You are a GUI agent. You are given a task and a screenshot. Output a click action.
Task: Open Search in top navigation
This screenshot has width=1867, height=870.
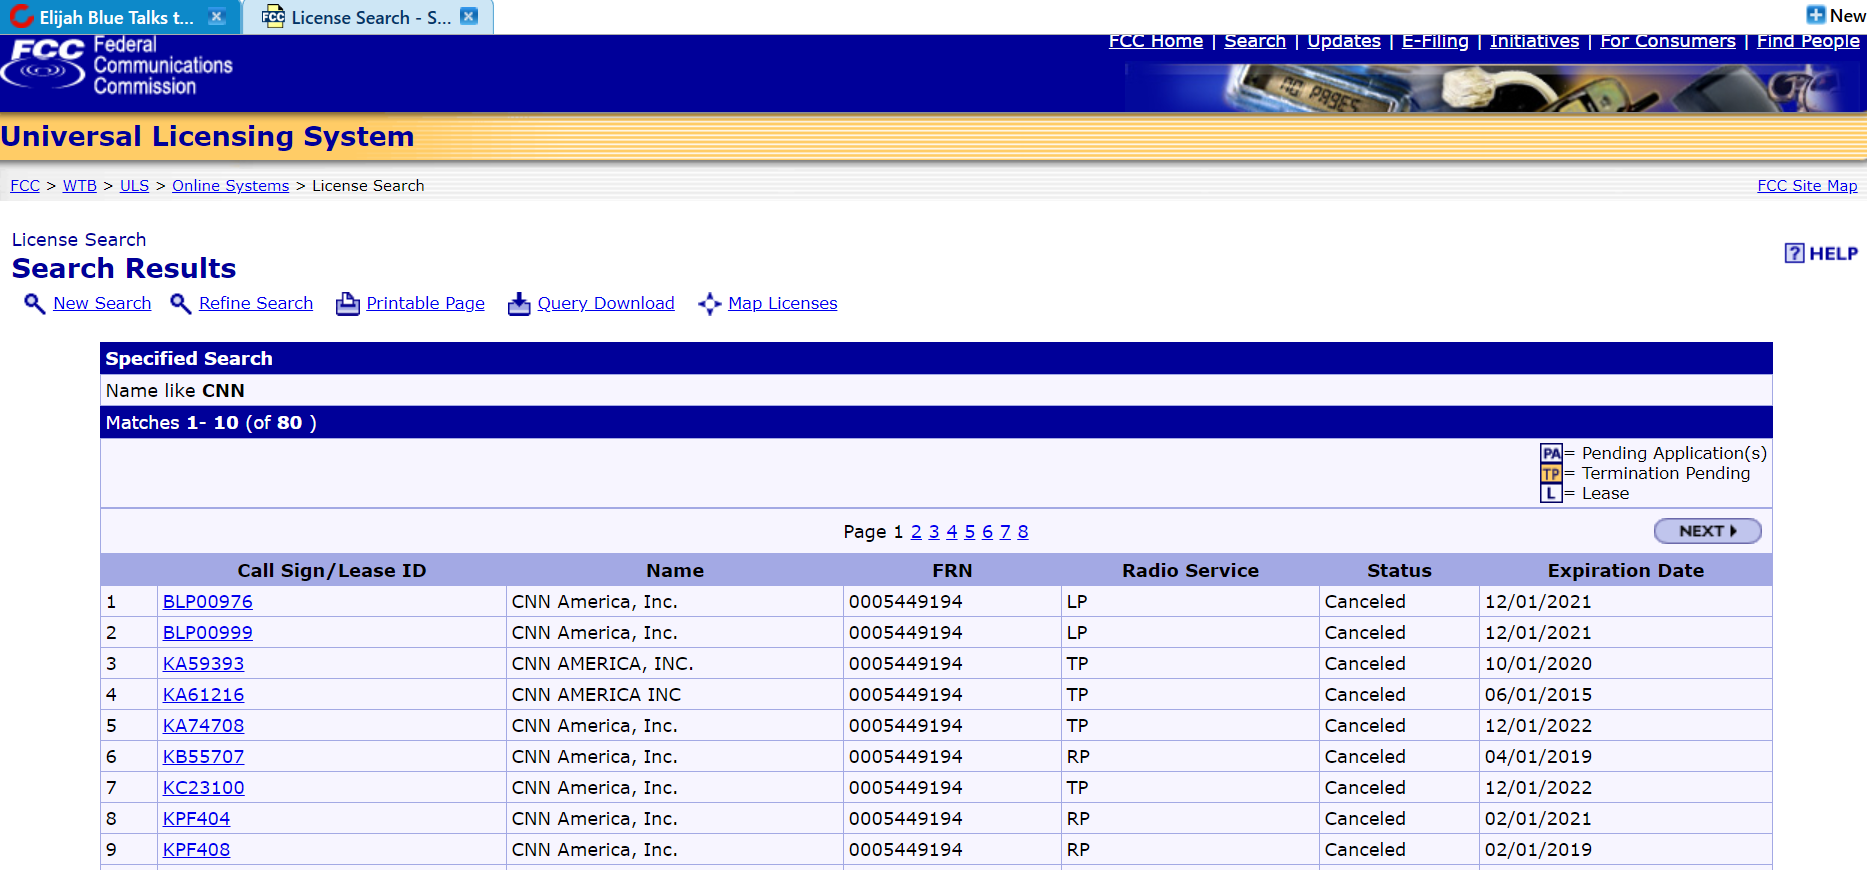1255,41
